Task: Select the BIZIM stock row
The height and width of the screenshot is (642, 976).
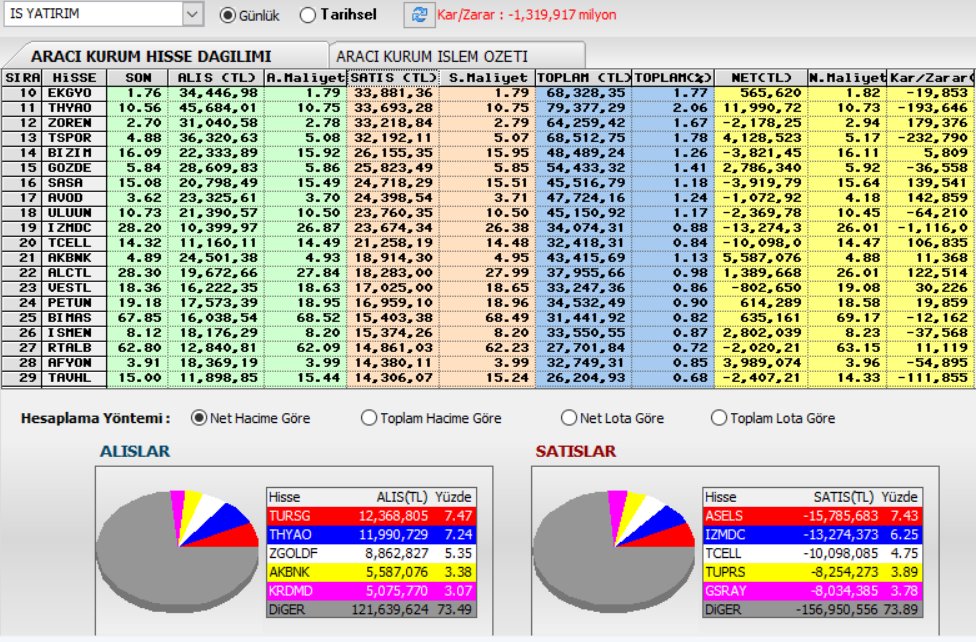Action: pyautogui.click(x=488, y=153)
